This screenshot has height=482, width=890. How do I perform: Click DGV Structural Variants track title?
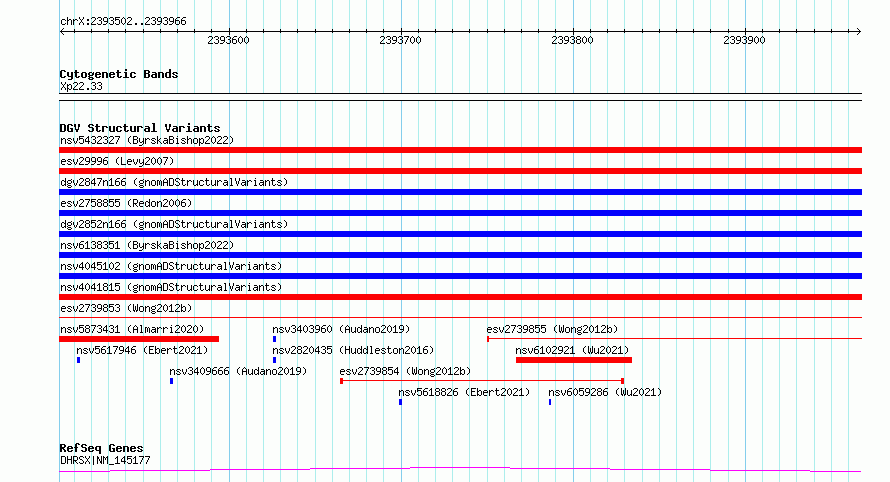(140, 128)
